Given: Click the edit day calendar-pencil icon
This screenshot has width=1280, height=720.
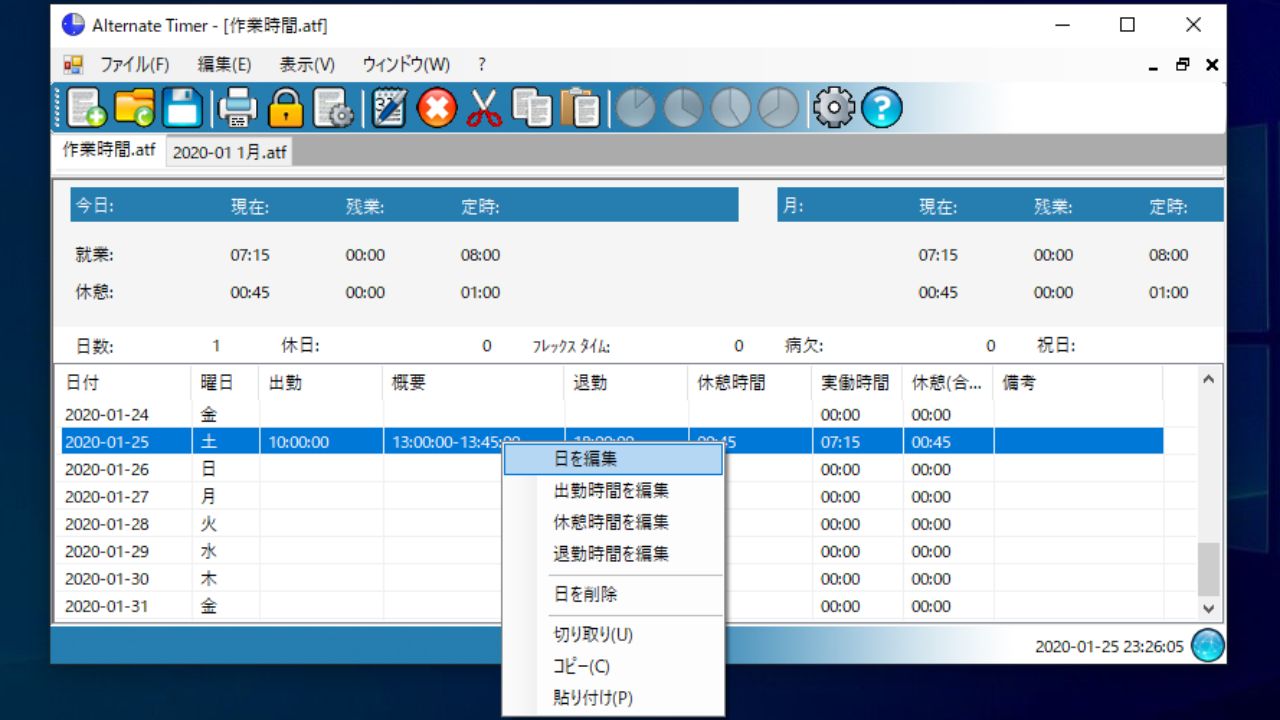Looking at the screenshot, I should pos(389,108).
